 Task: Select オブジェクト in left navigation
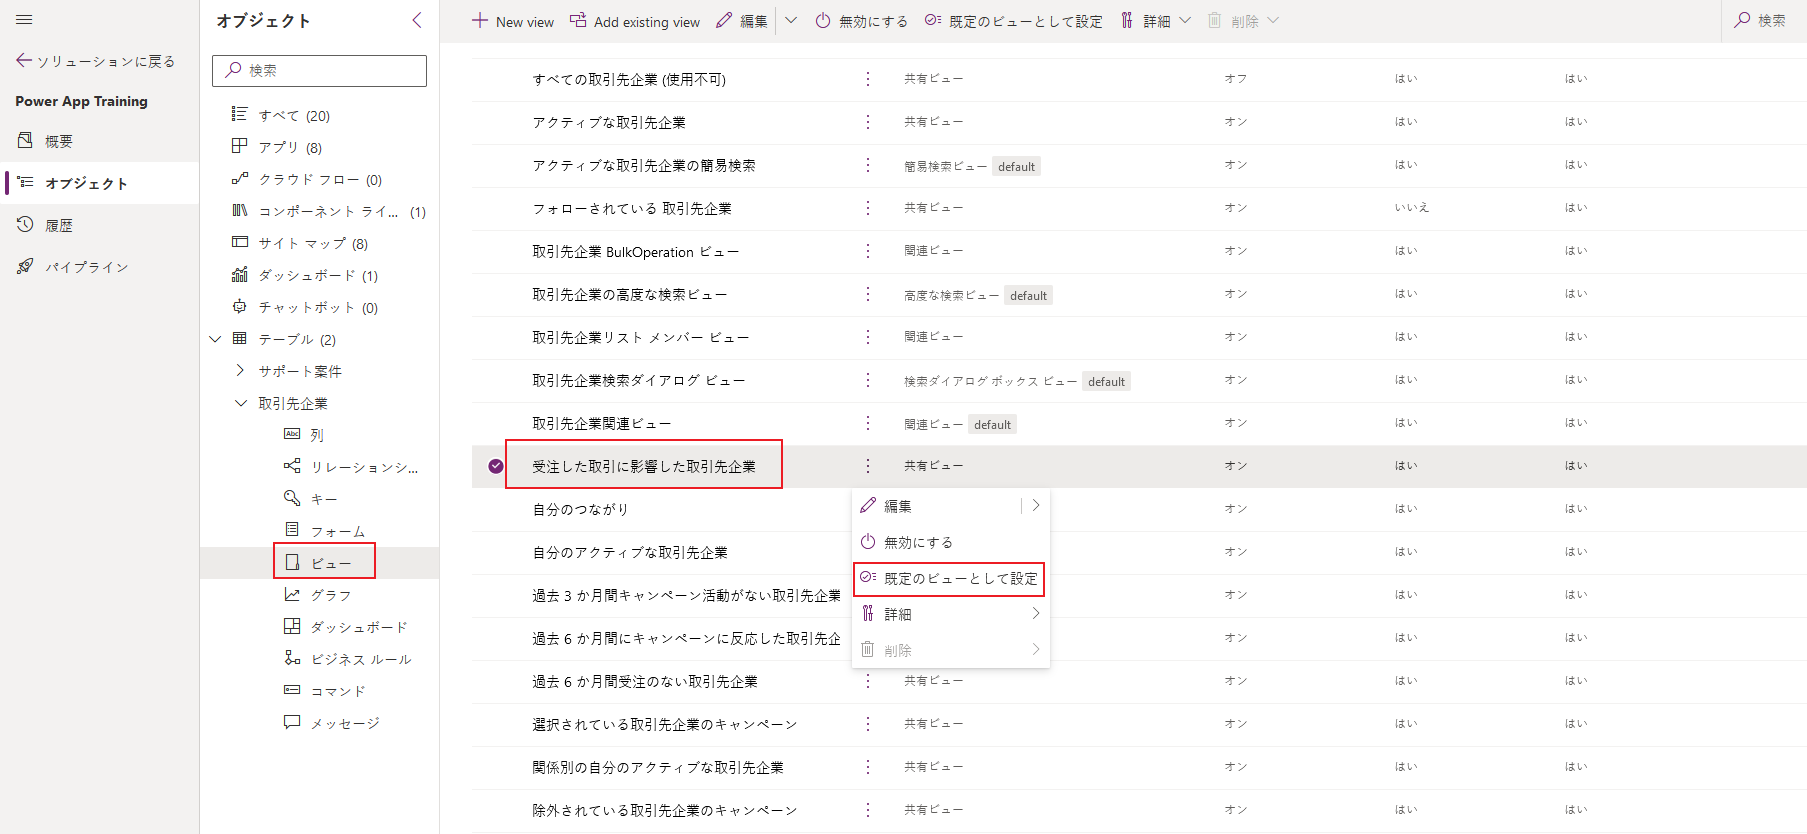pos(86,183)
